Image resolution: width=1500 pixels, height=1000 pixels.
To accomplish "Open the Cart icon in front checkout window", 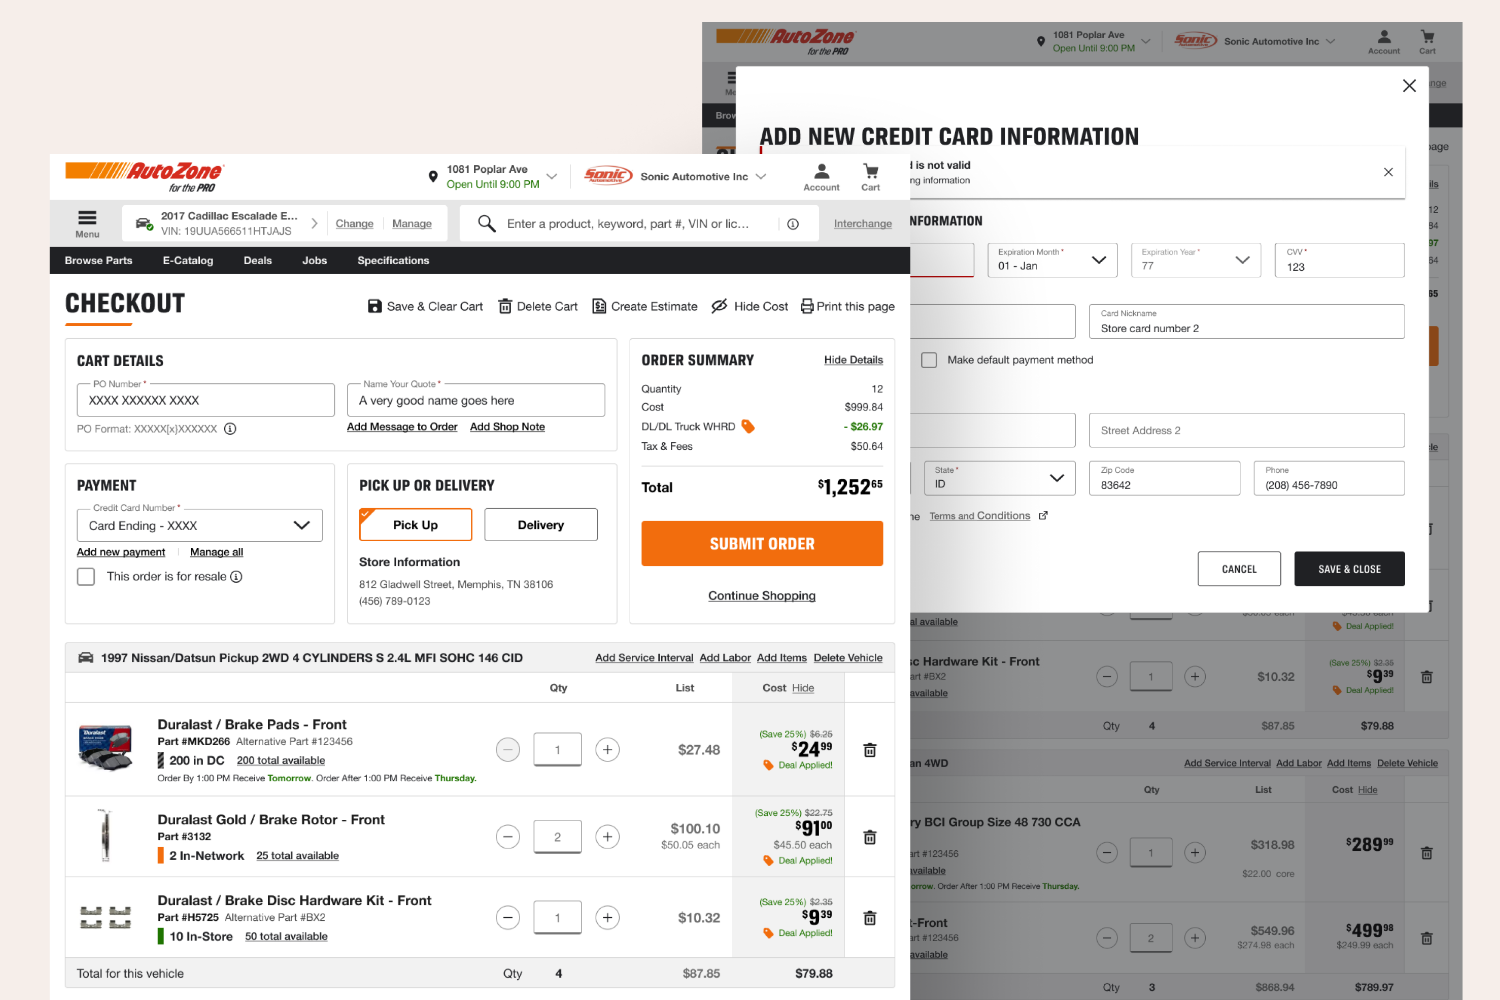I will pos(871,171).
